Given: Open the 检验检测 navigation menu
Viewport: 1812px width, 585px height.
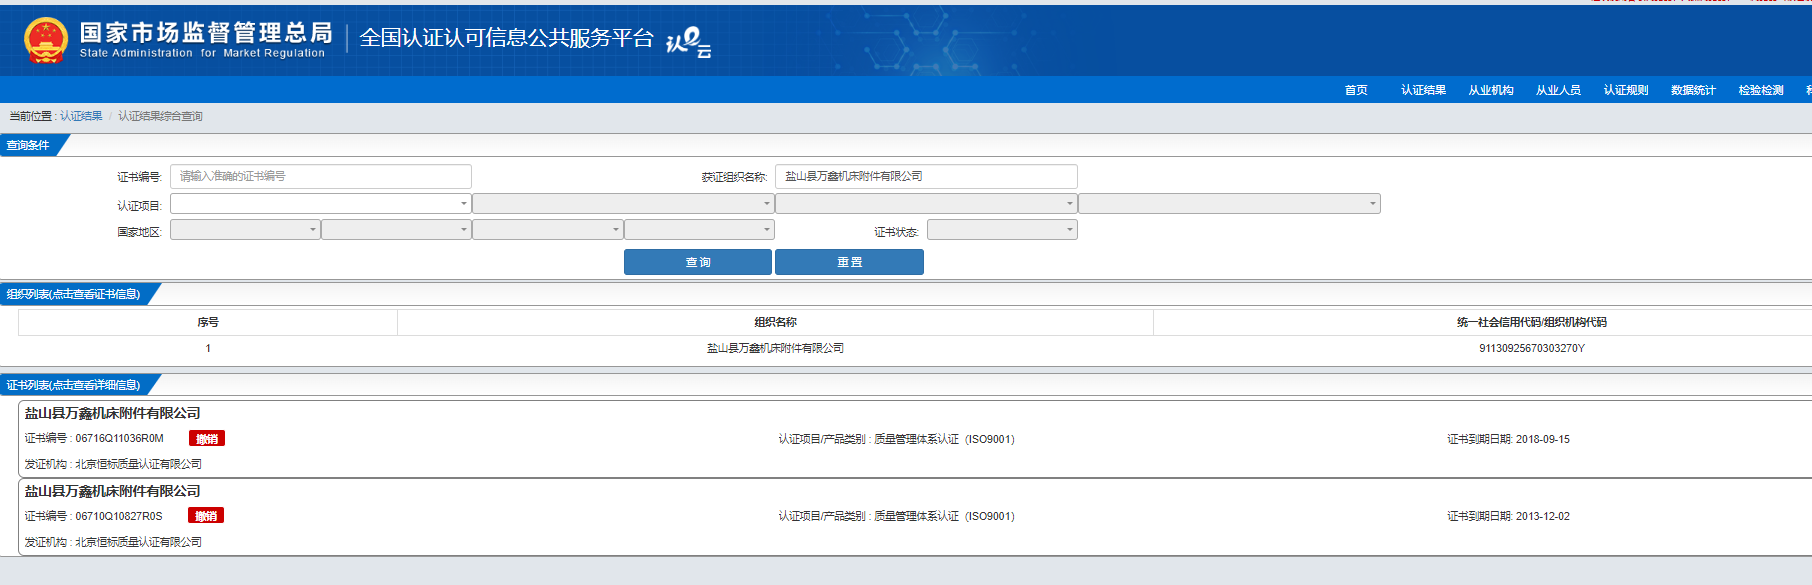Looking at the screenshot, I should click(x=1761, y=90).
